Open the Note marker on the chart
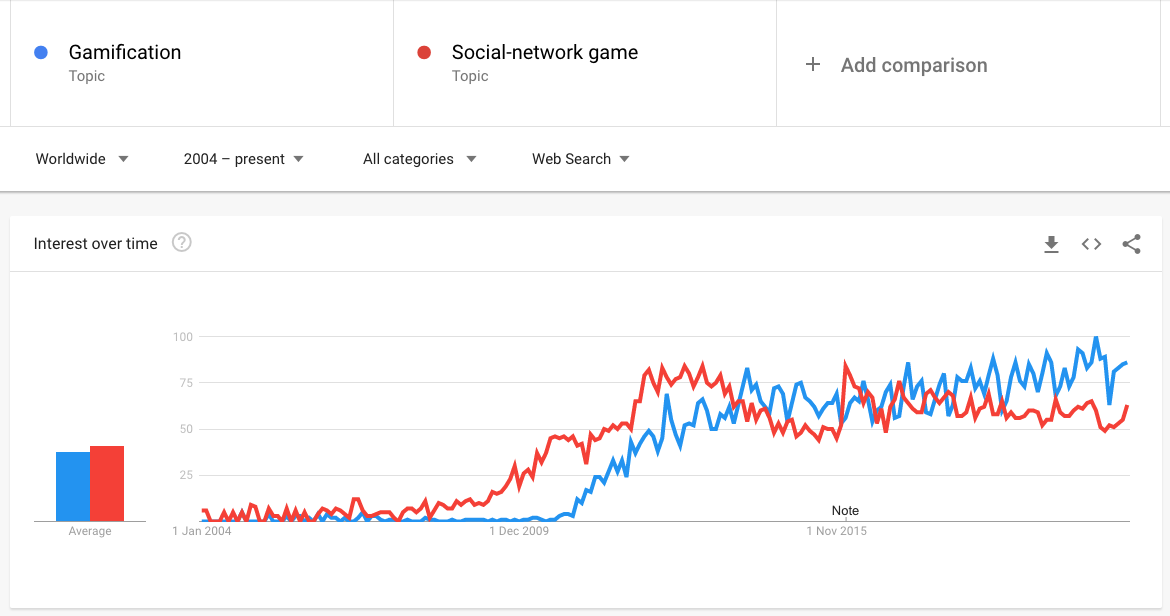Viewport: 1170px width, 616px height. coord(845,511)
